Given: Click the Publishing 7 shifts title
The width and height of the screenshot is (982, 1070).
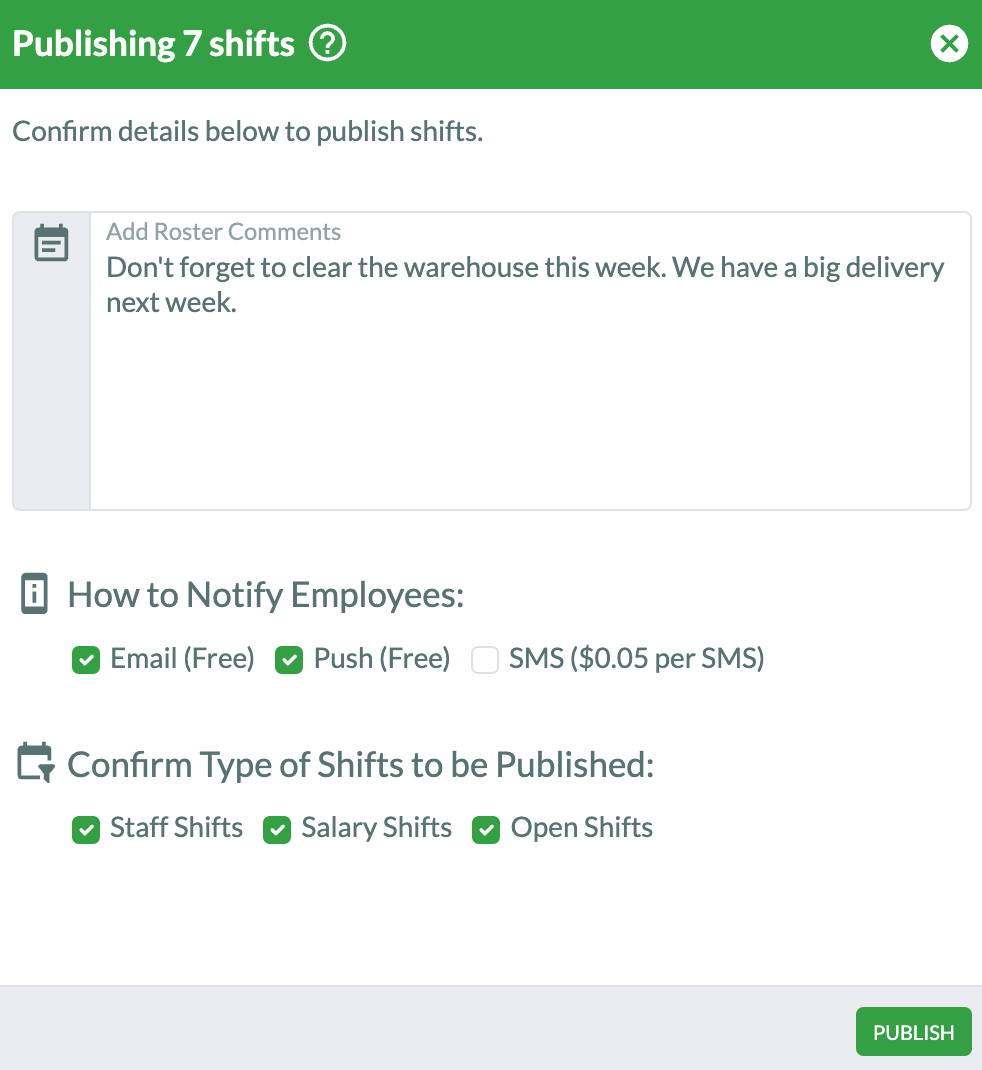Looking at the screenshot, I should tap(152, 43).
